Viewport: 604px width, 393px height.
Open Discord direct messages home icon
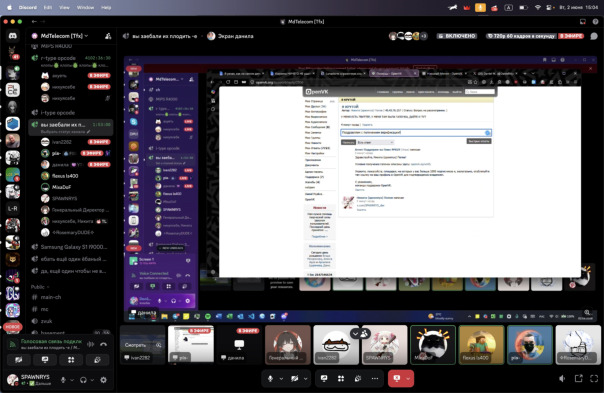[x=13, y=36]
